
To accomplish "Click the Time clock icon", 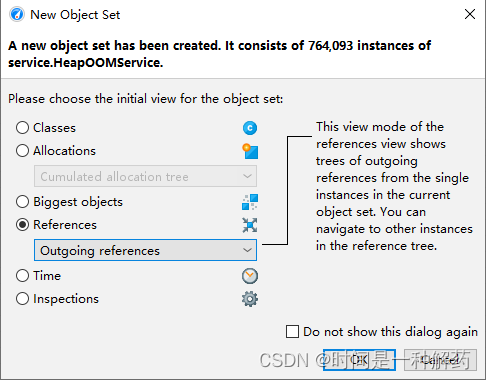I will pos(250,276).
